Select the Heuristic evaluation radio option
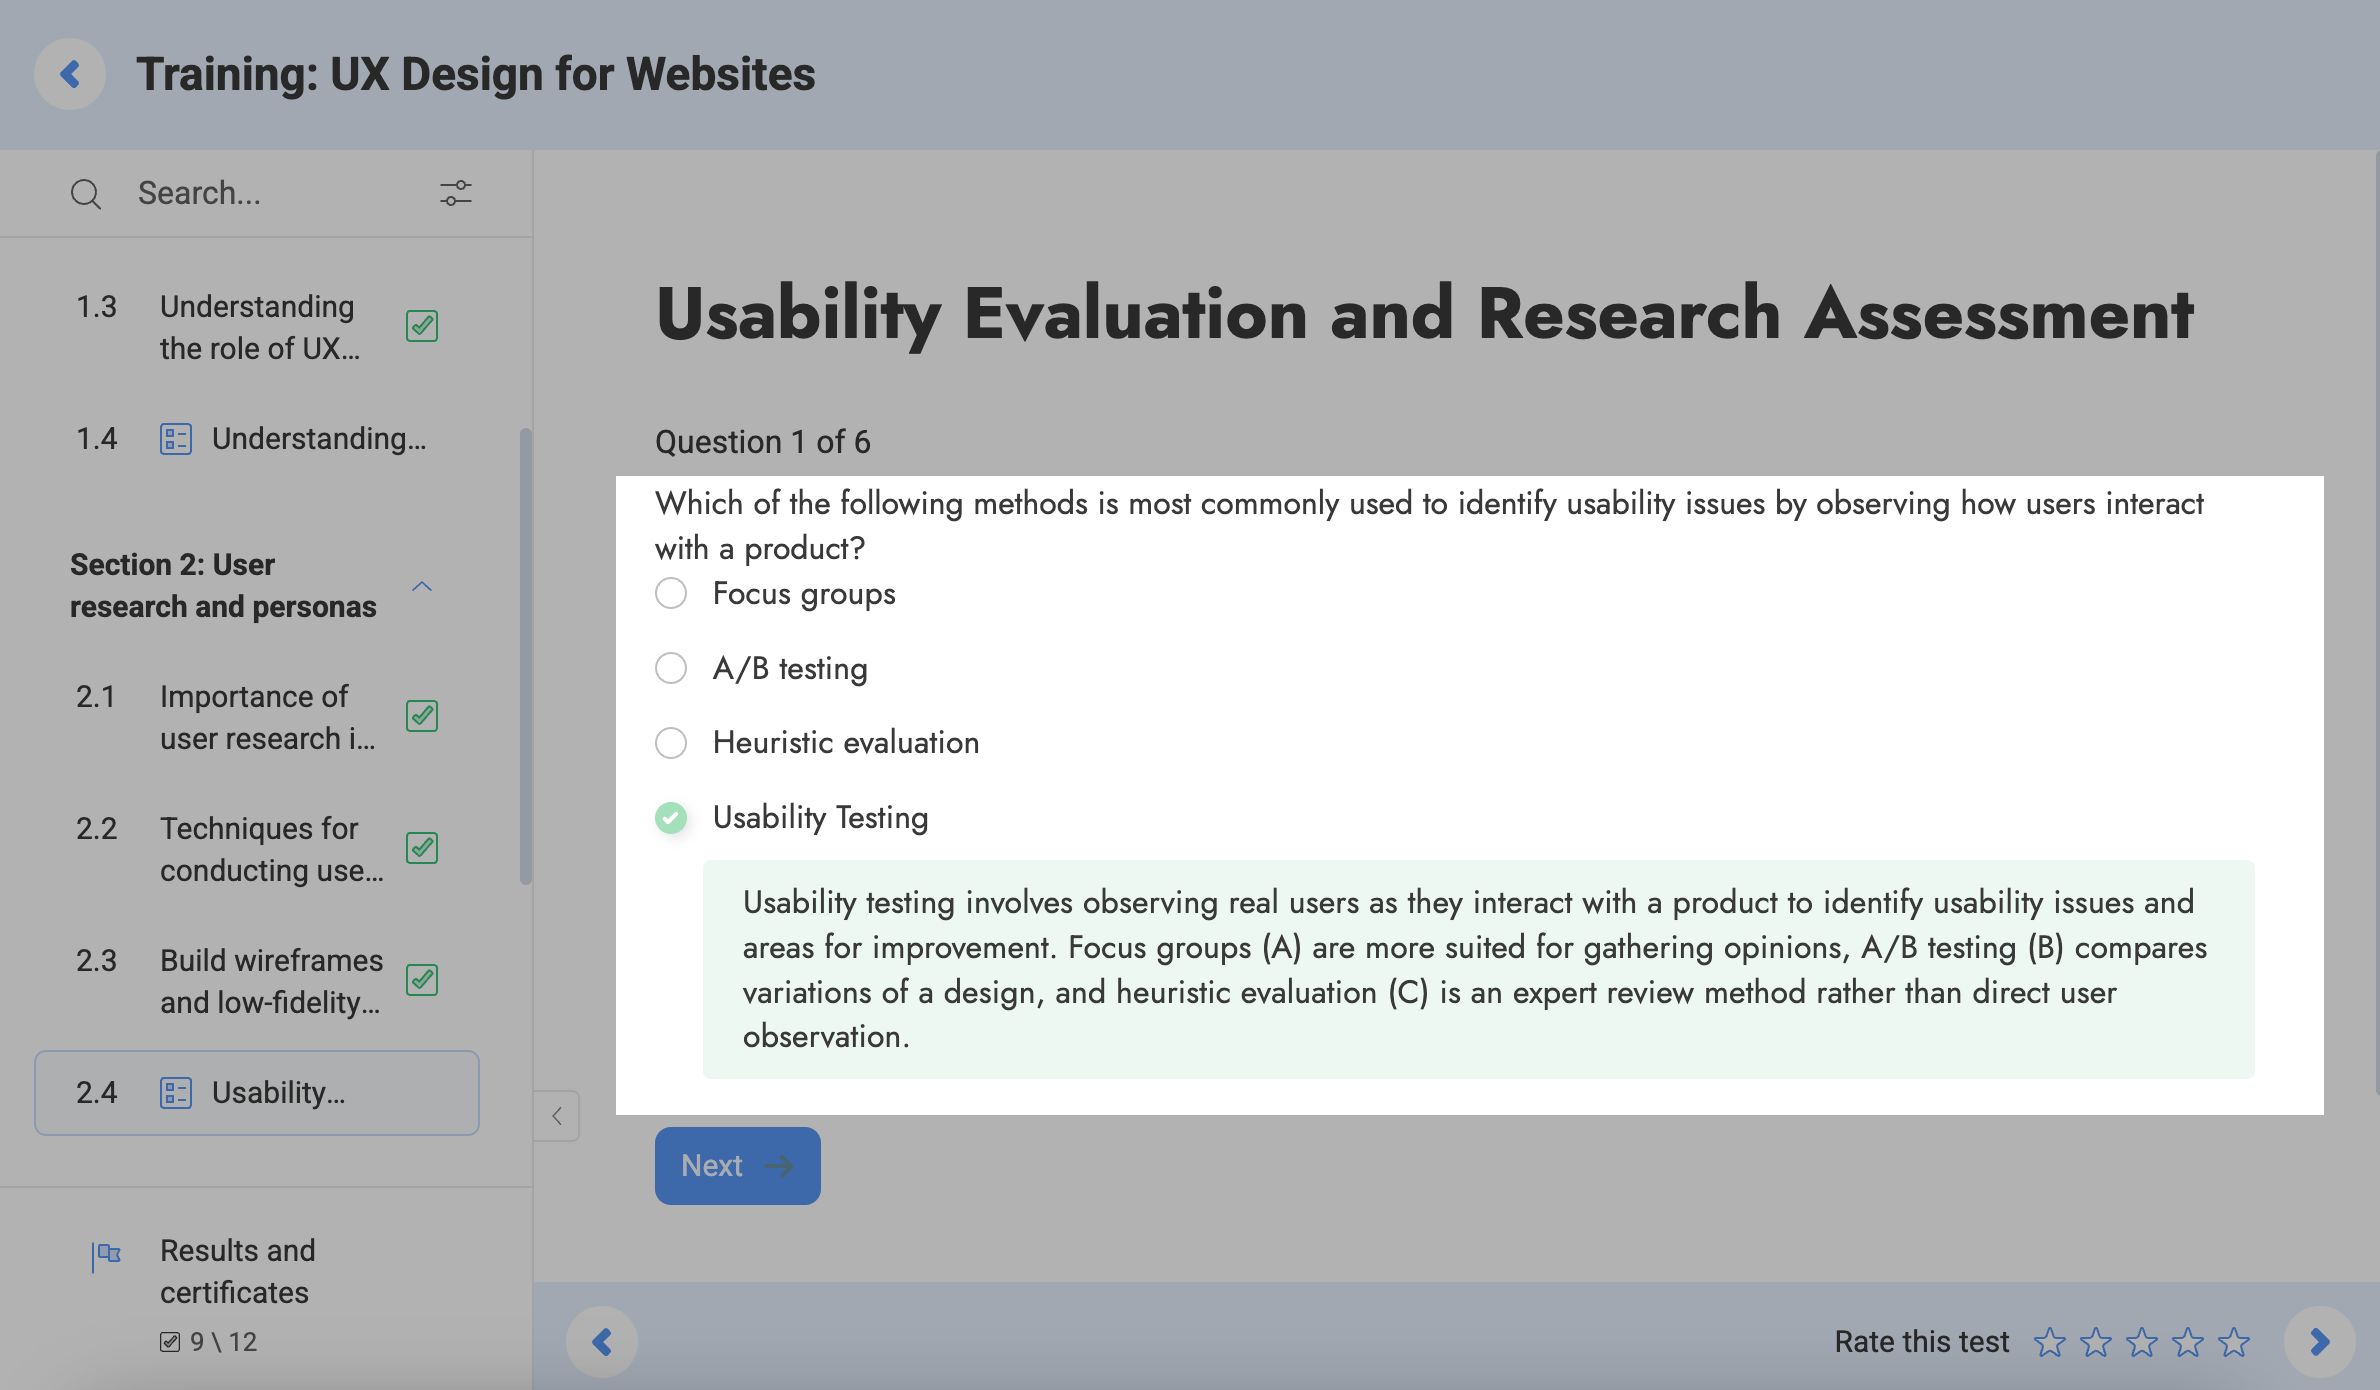The image size is (2380, 1390). 671,743
